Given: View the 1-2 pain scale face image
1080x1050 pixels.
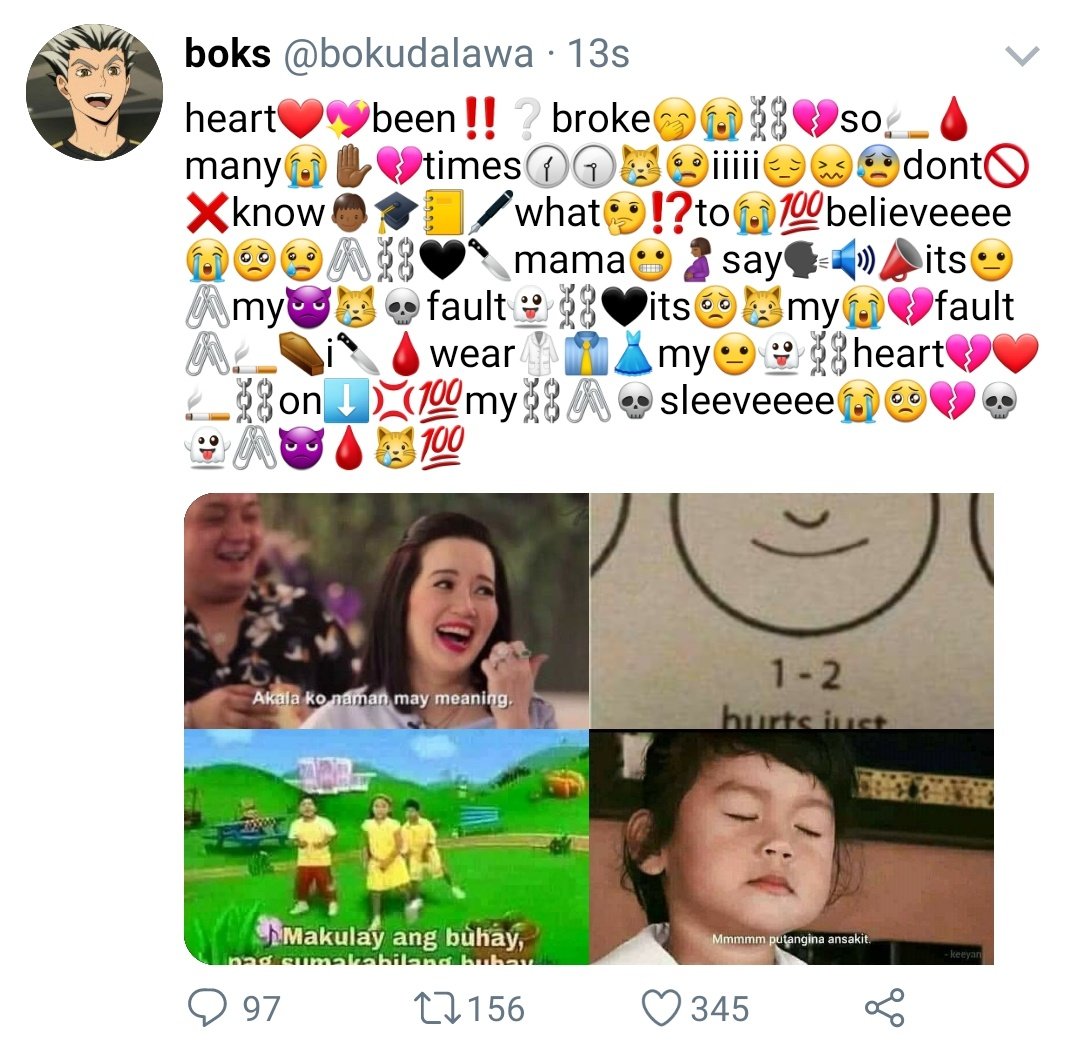Looking at the screenshot, I should [x=792, y=610].
